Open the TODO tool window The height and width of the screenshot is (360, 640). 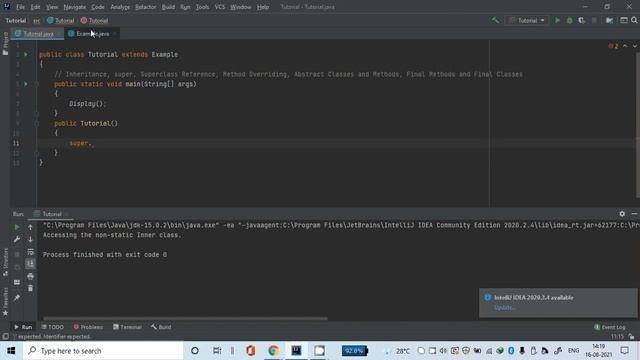coord(53,327)
